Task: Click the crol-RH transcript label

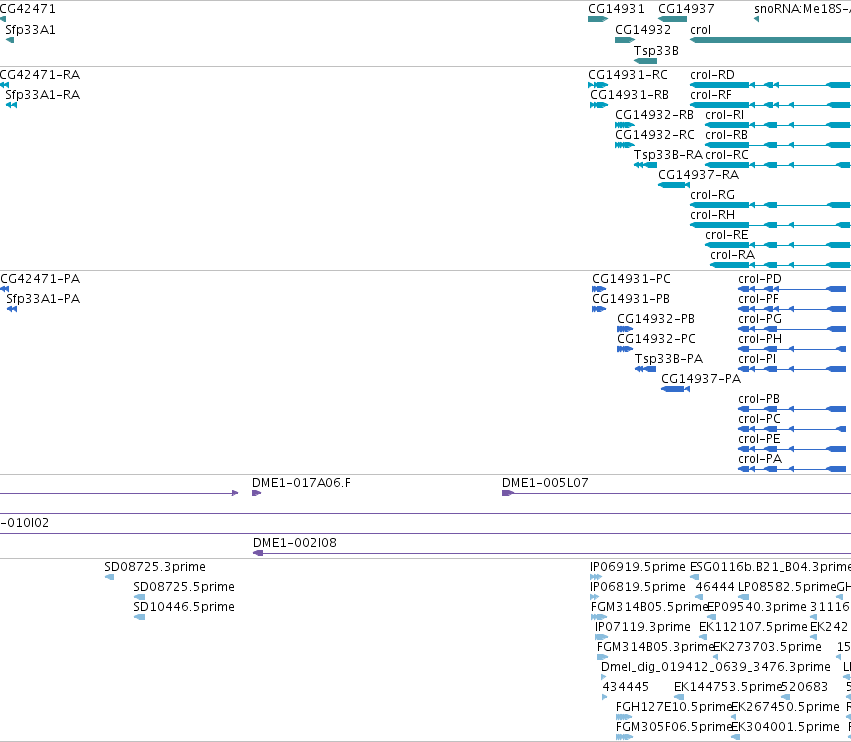Action: [x=712, y=215]
